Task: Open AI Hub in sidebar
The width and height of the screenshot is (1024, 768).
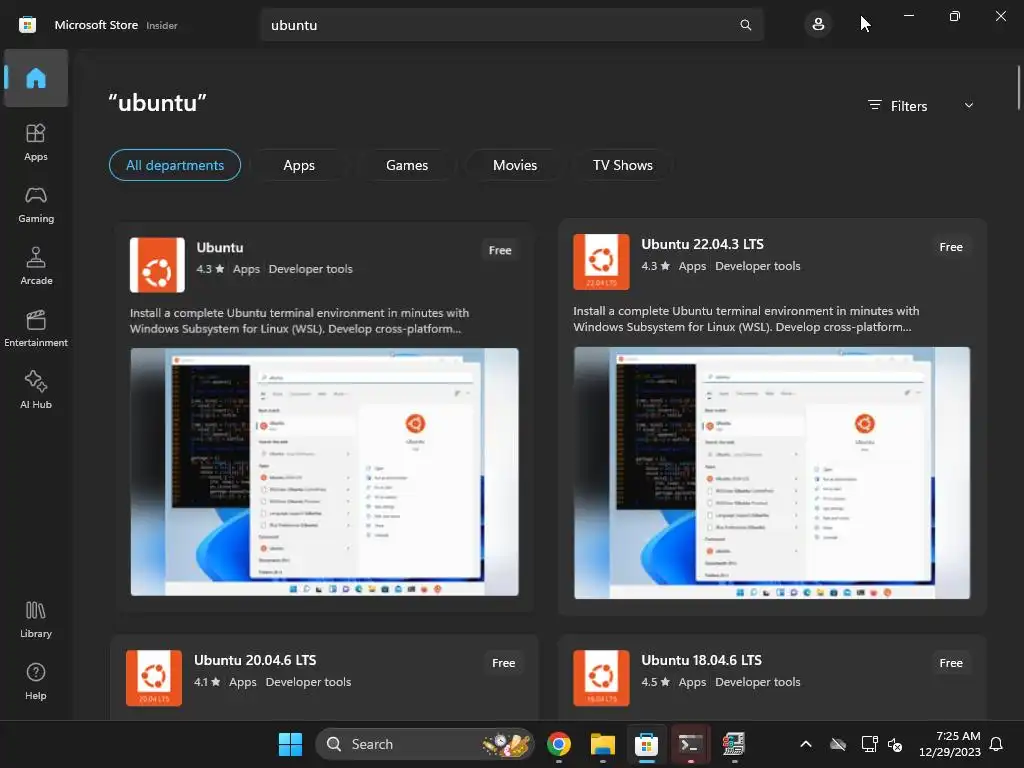Action: coord(36,391)
